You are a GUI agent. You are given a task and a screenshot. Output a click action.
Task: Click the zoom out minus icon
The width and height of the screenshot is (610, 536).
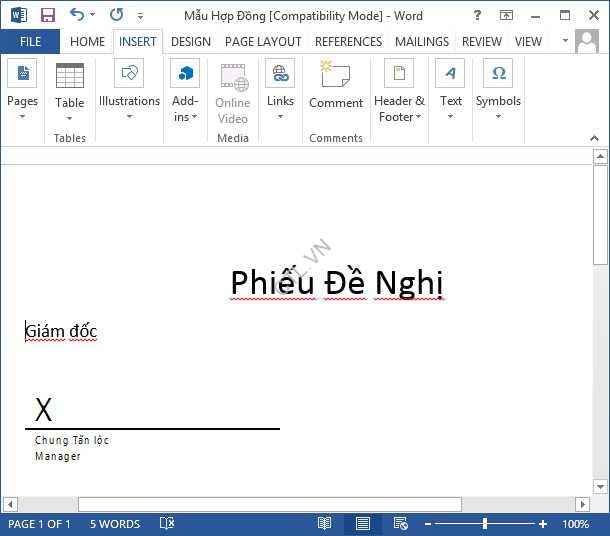tap(427, 524)
